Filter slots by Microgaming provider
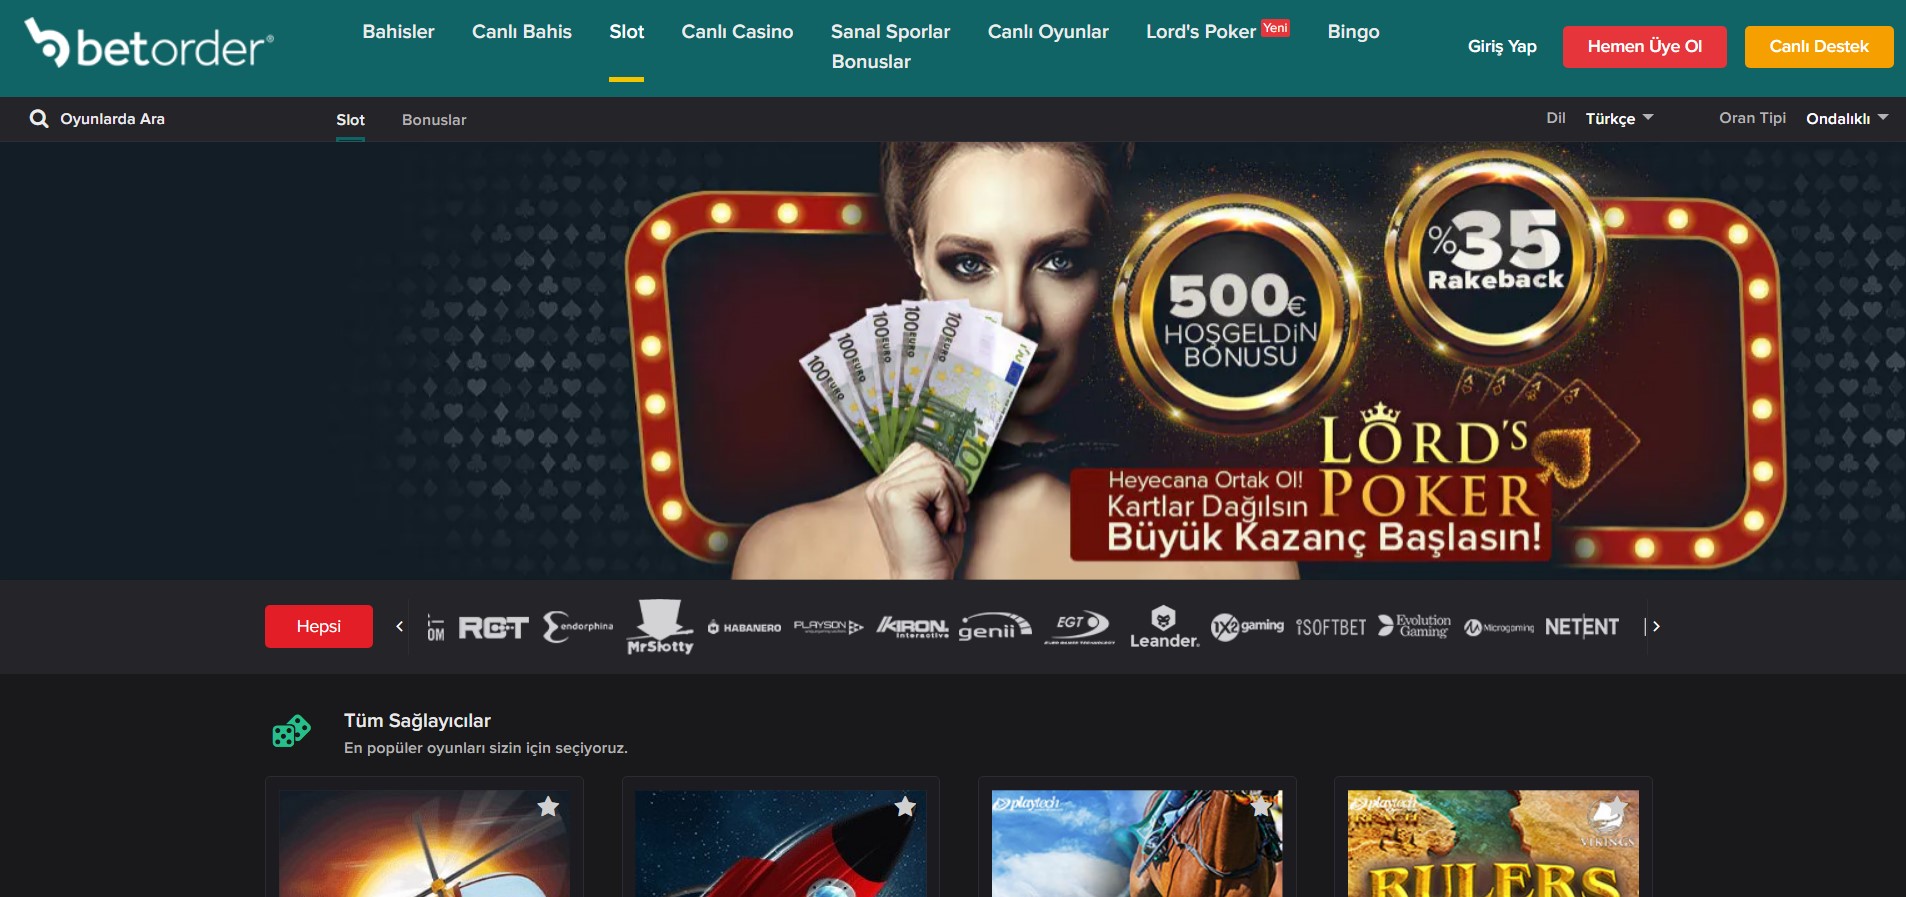 tap(1499, 627)
